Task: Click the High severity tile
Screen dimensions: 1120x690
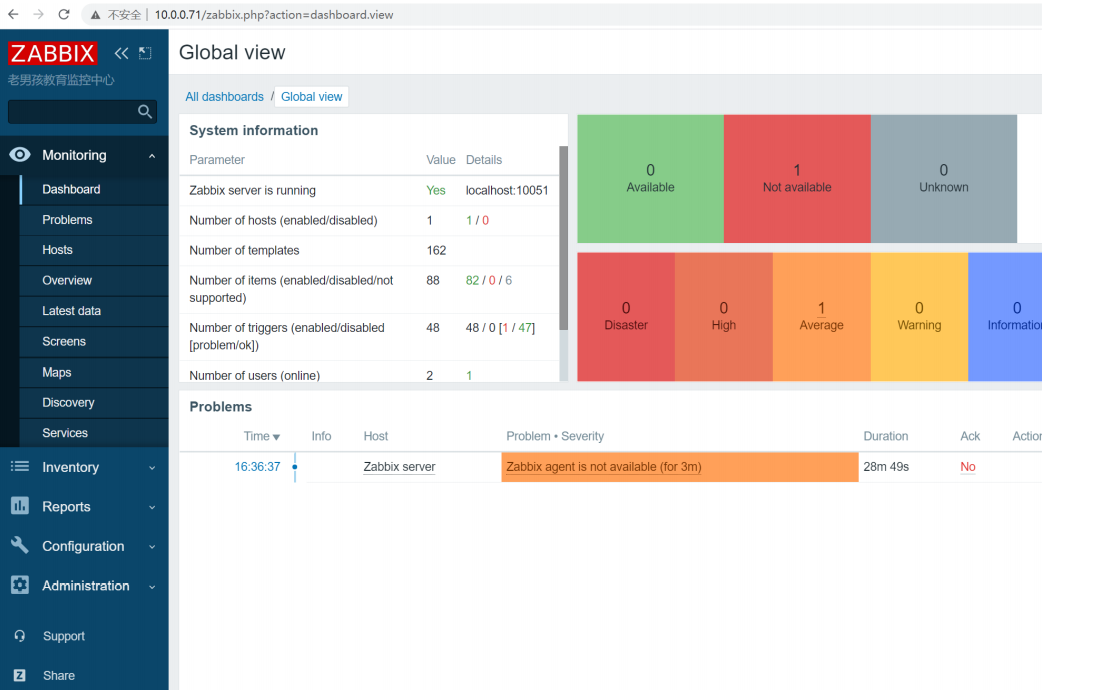Action: [x=724, y=316]
